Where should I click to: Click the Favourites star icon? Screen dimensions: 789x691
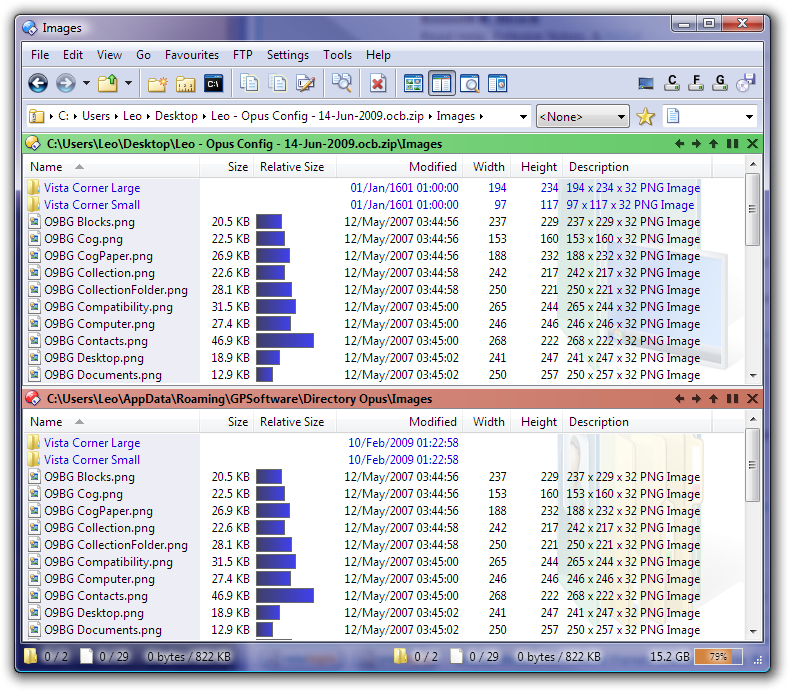(x=646, y=117)
